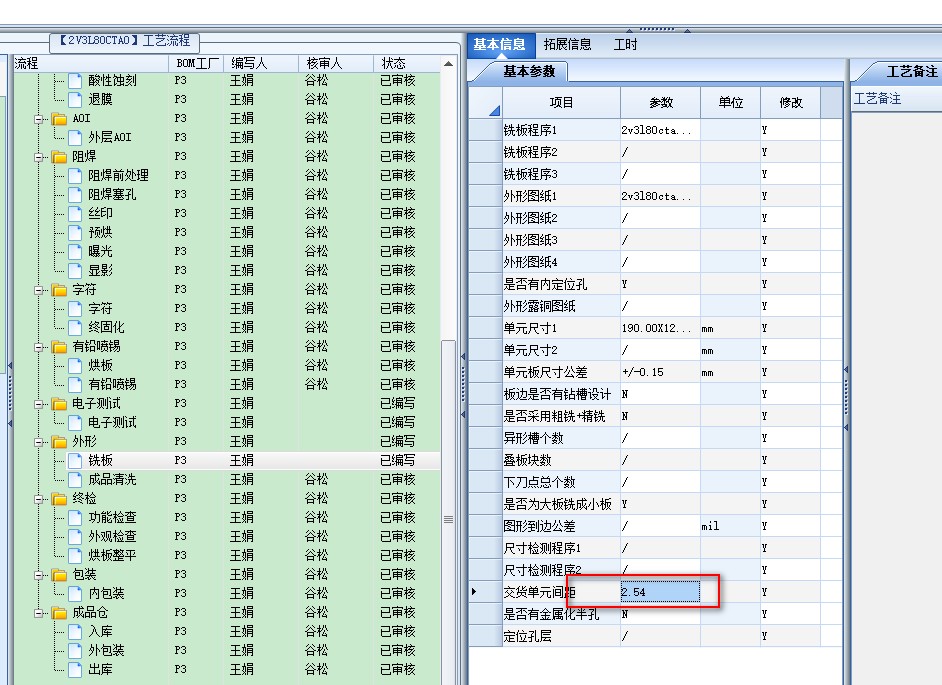
Task: Click the 终检 folder icon
Action: [59, 499]
